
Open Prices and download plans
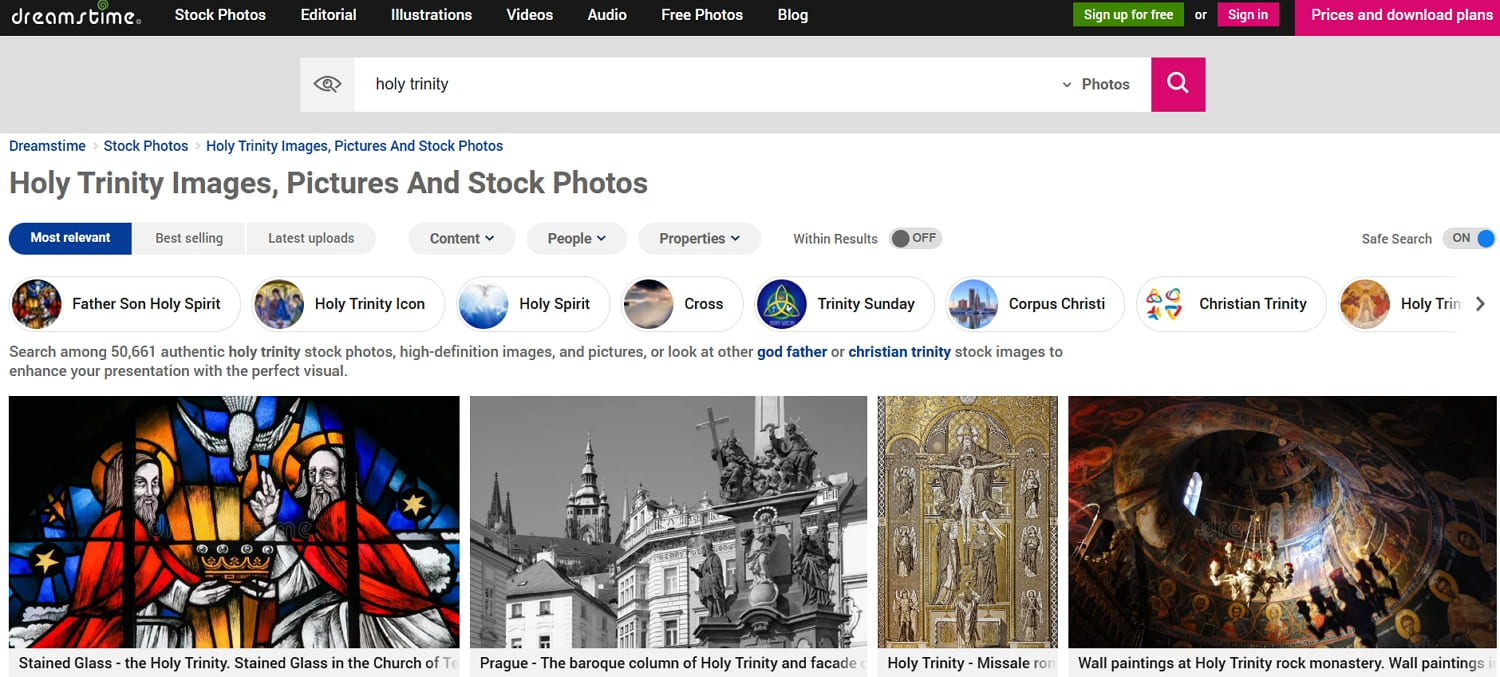pos(1397,17)
